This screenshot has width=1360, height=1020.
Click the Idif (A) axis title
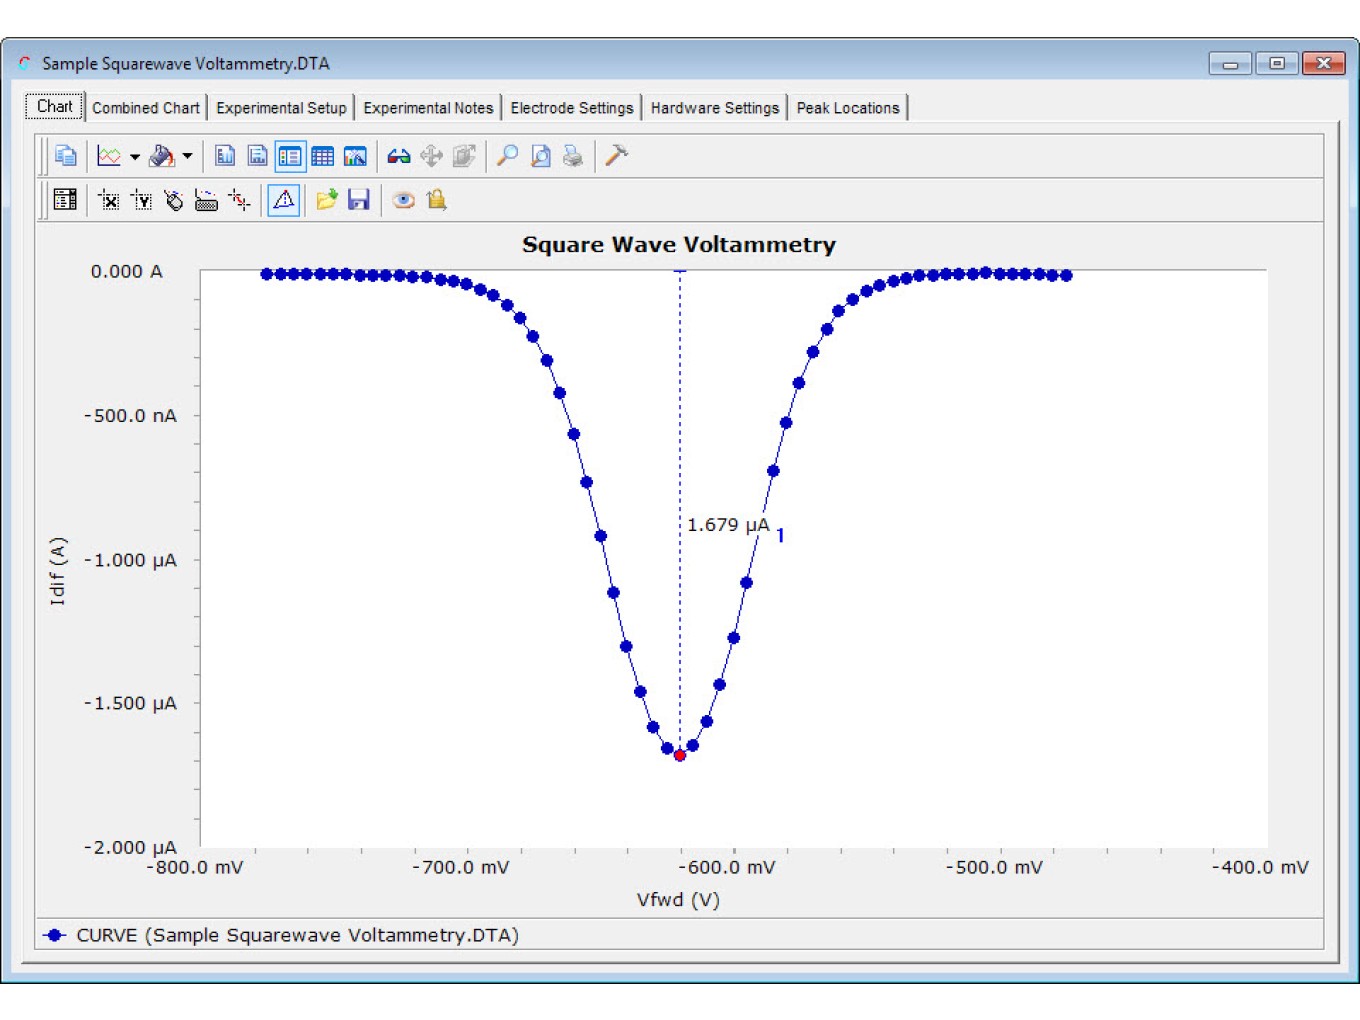point(58,571)
